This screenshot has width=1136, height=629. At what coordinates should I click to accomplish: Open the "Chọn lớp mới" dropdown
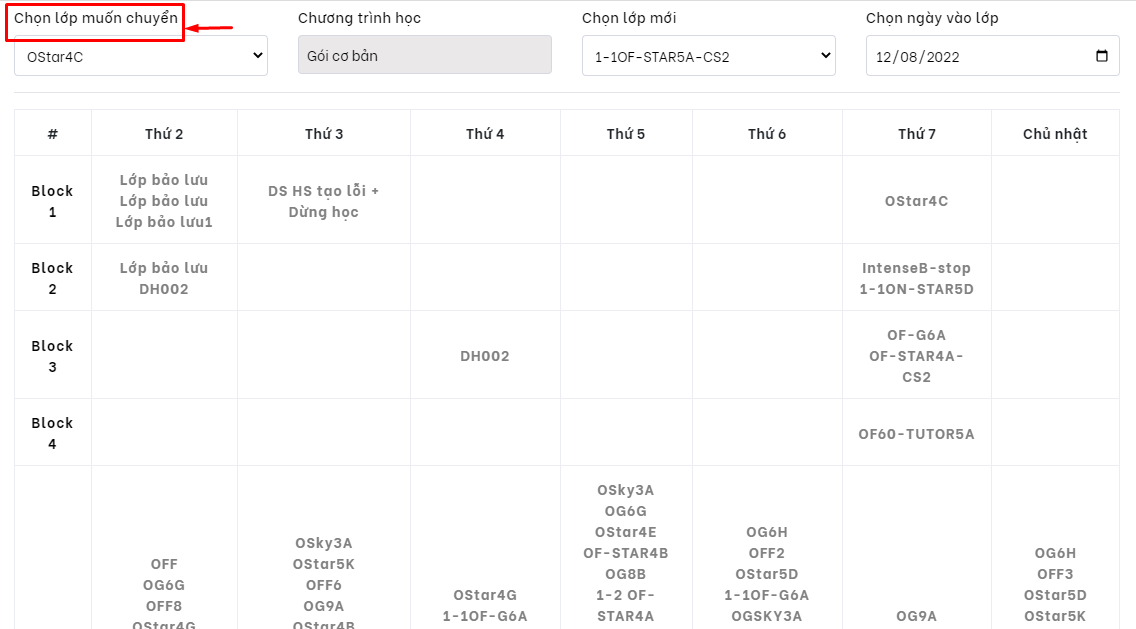pyautogui.click(x=708, y=56)
